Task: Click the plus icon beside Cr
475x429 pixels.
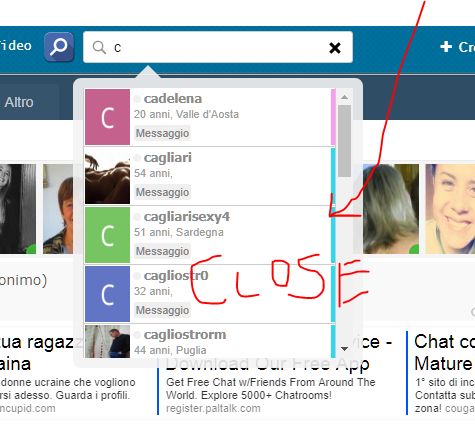Action: coord(446,47)
